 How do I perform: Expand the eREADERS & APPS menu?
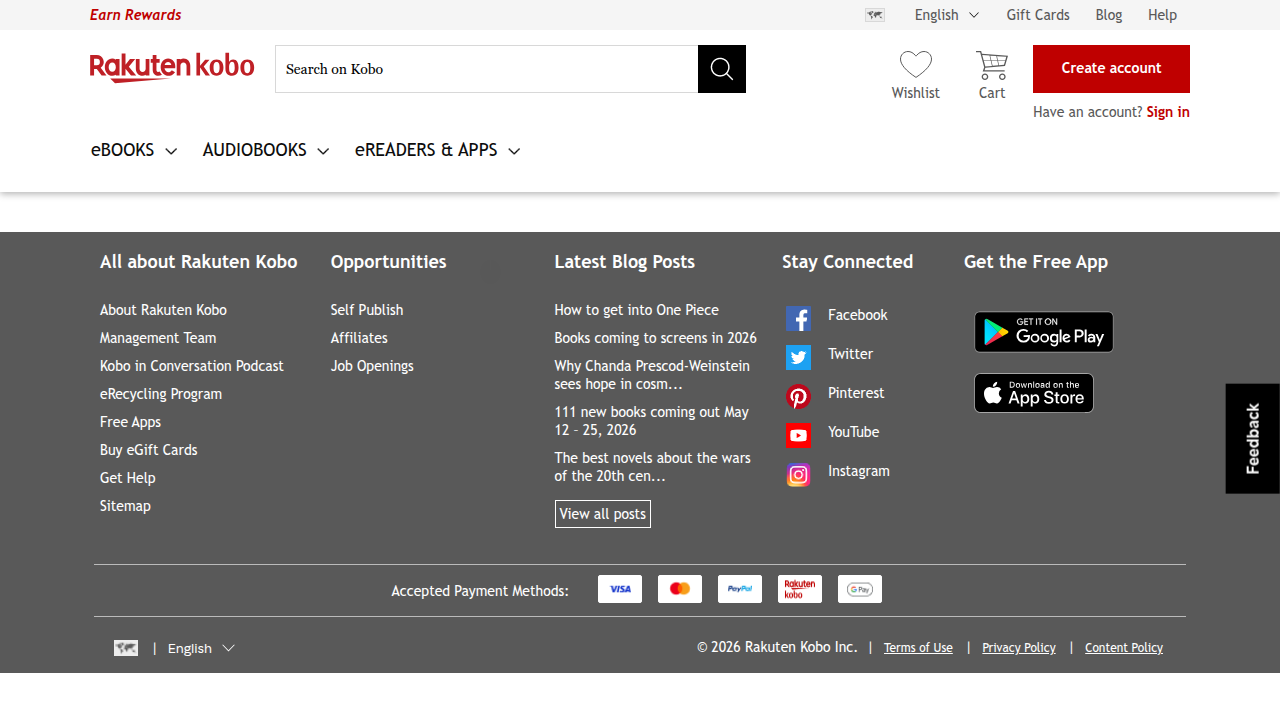438,150
